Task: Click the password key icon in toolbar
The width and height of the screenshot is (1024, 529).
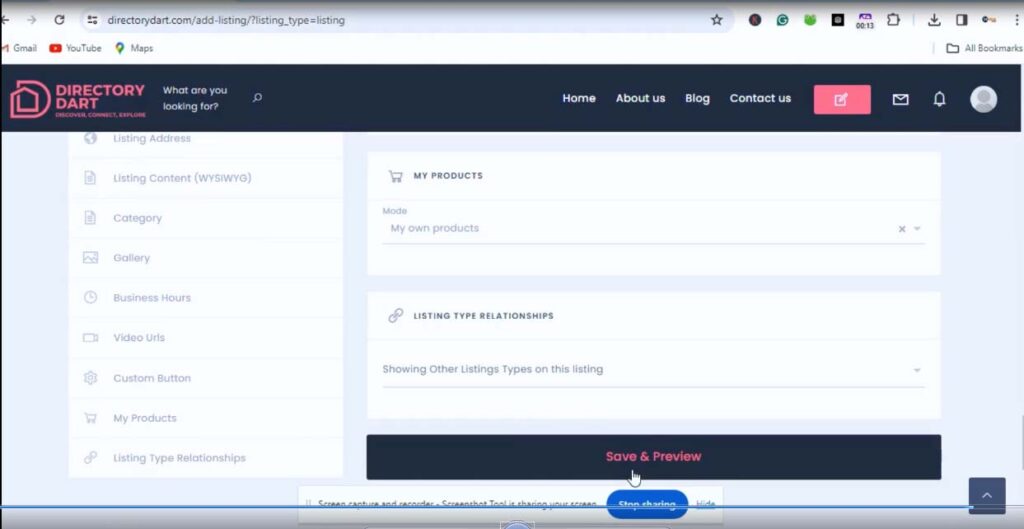Action: click(989, 20)
